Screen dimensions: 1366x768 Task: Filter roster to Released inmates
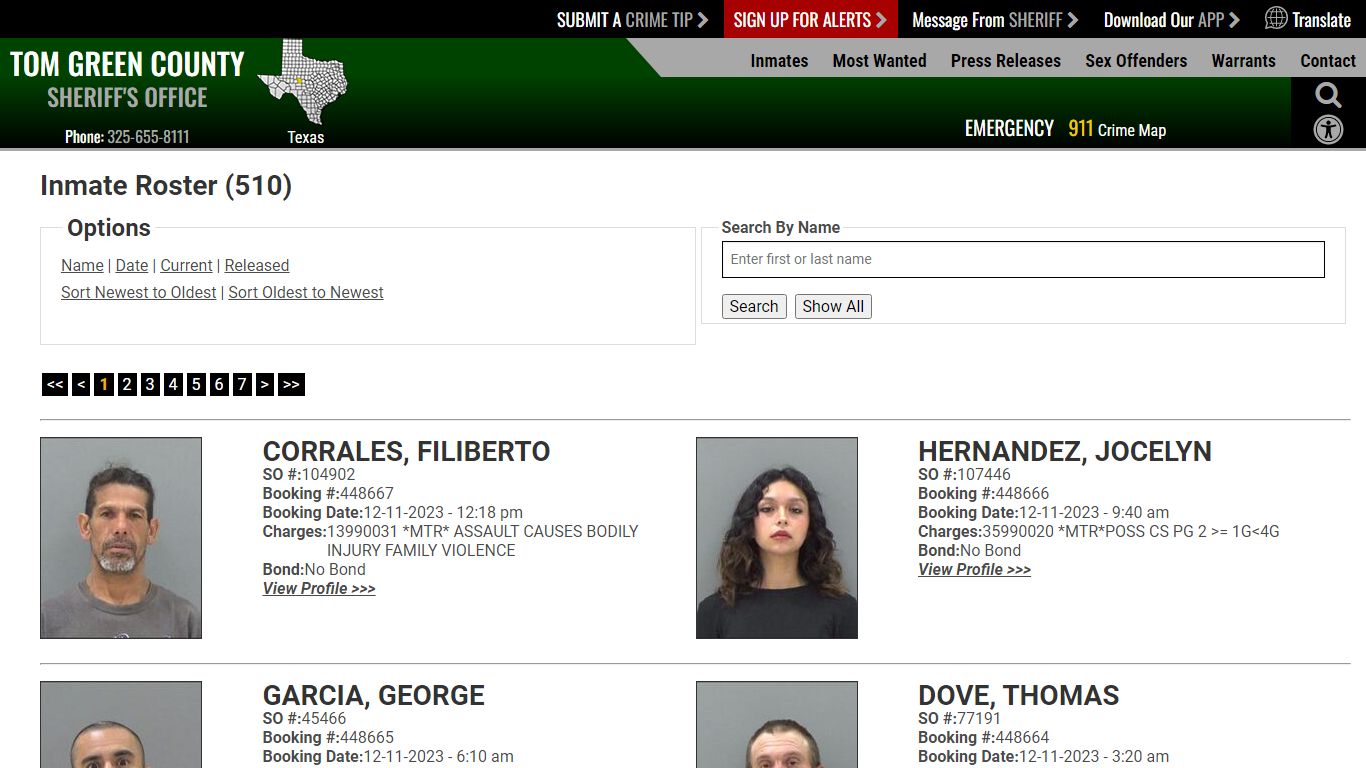[257, 265]
